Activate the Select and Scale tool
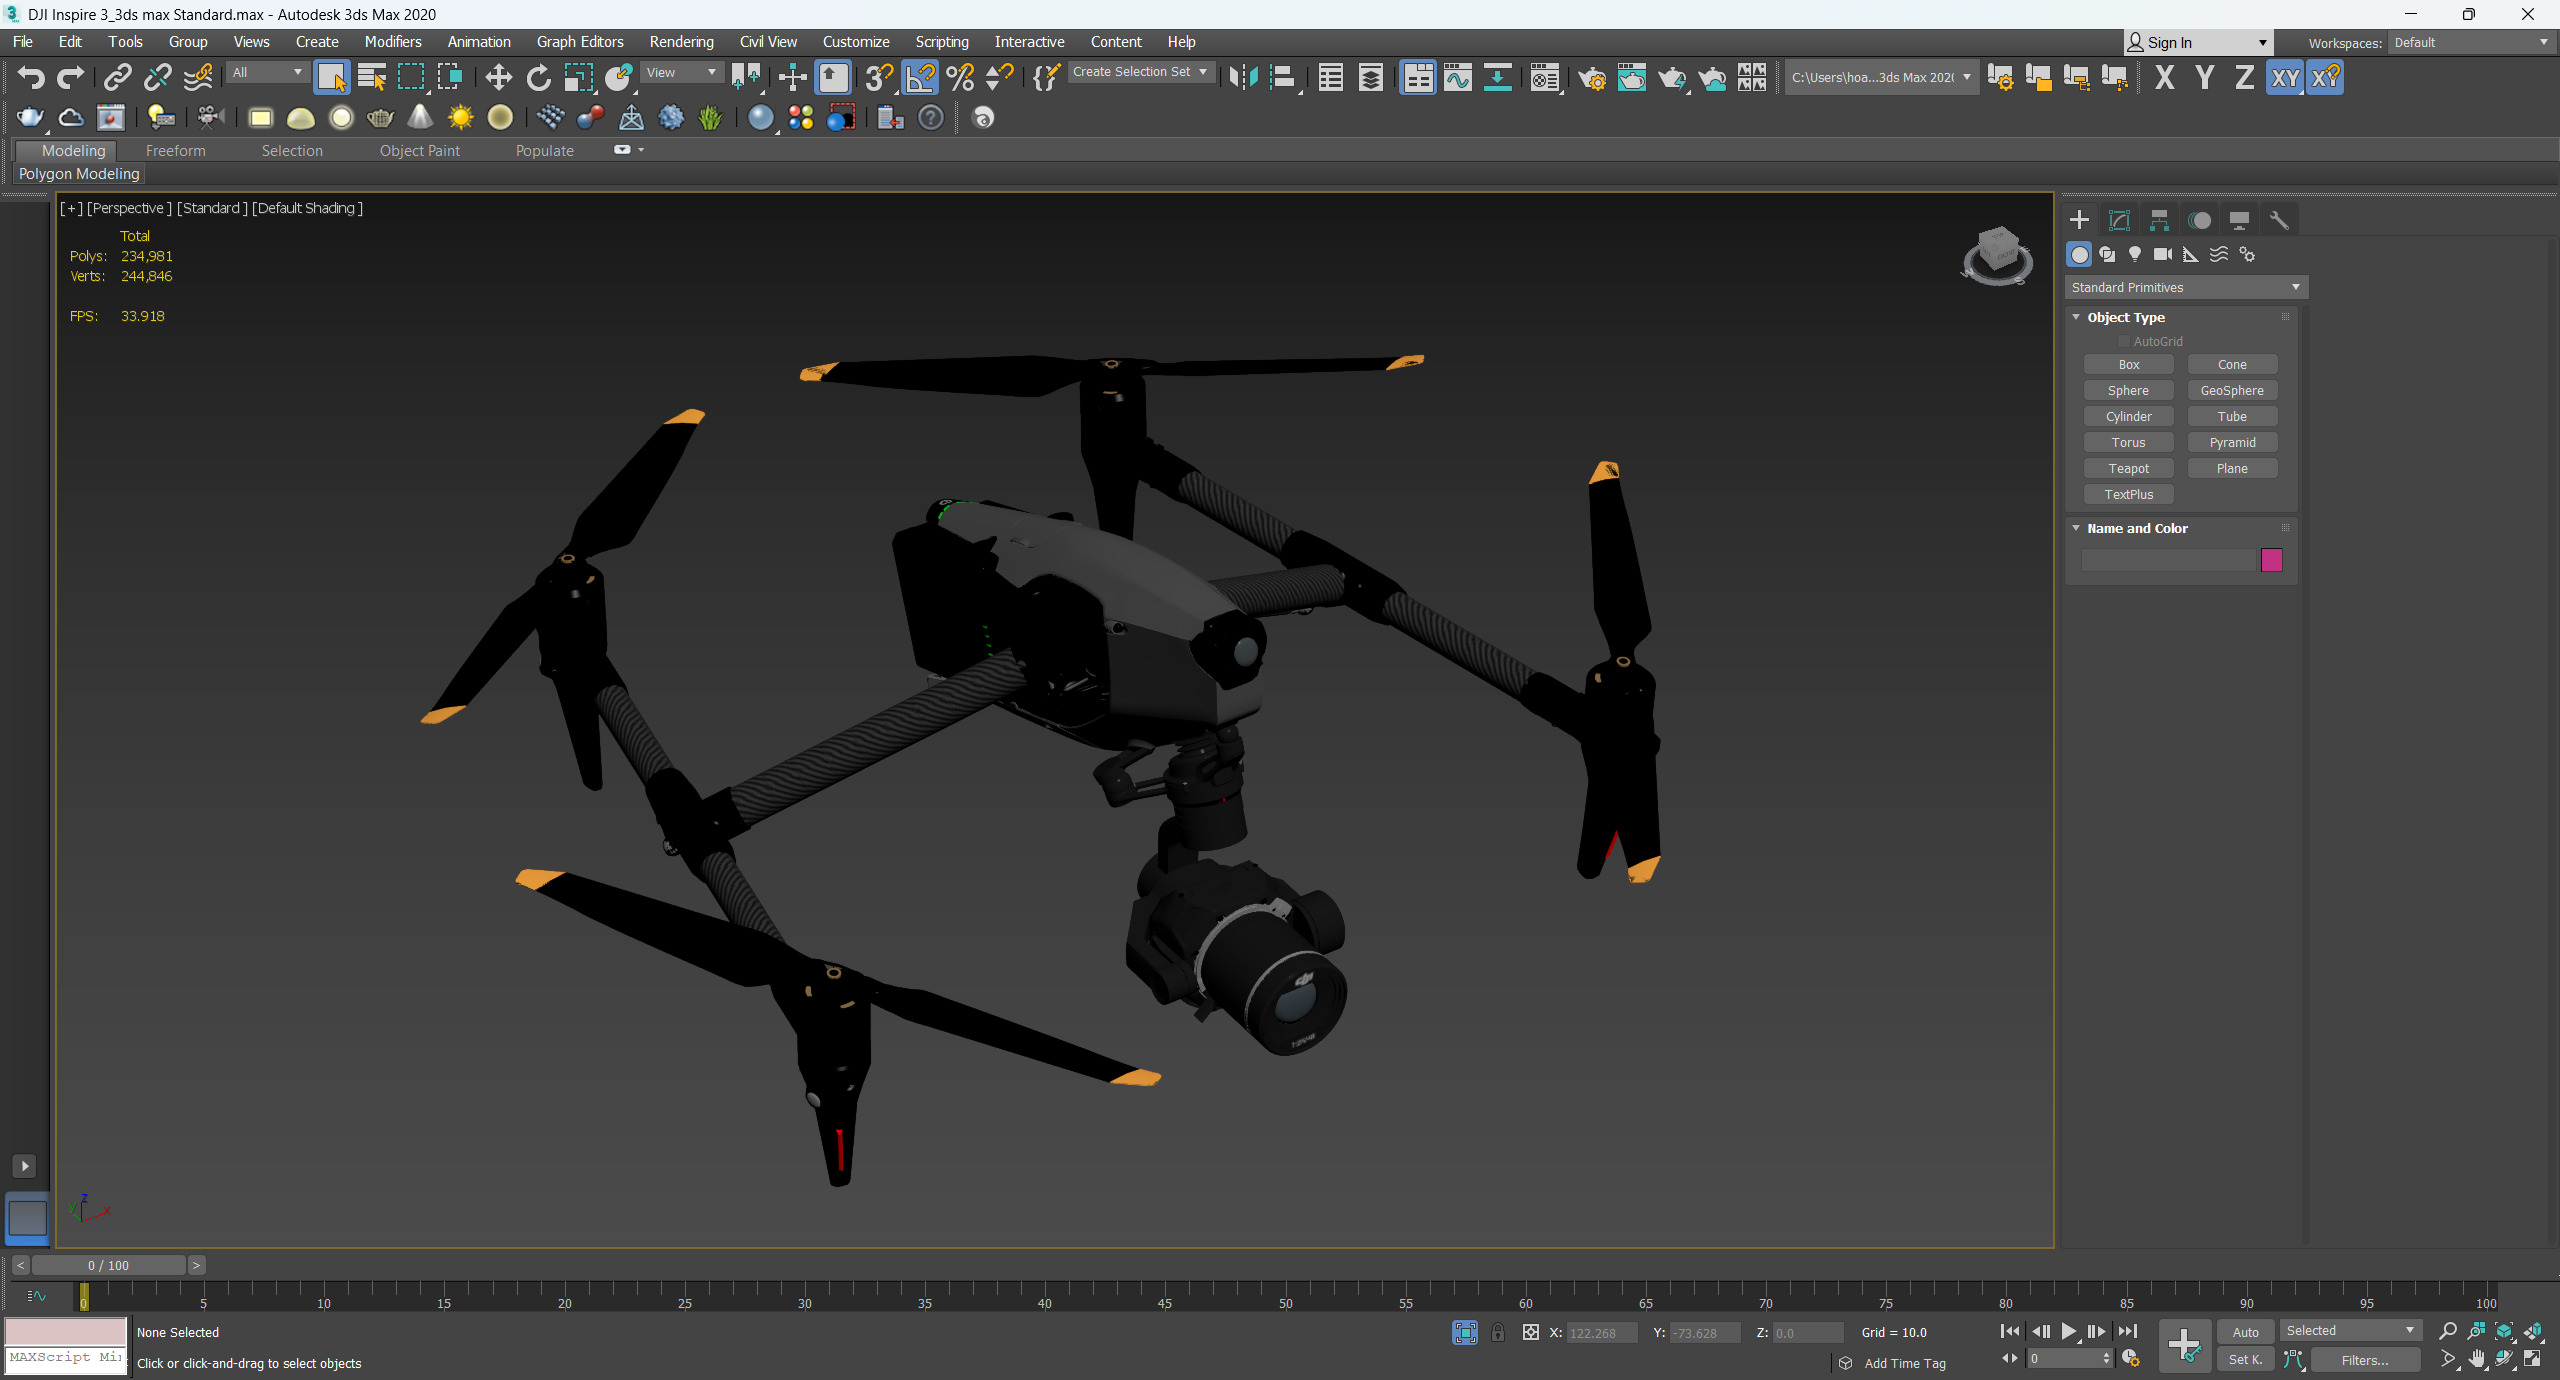2560x1380 pixels. (x=578, y=77)
